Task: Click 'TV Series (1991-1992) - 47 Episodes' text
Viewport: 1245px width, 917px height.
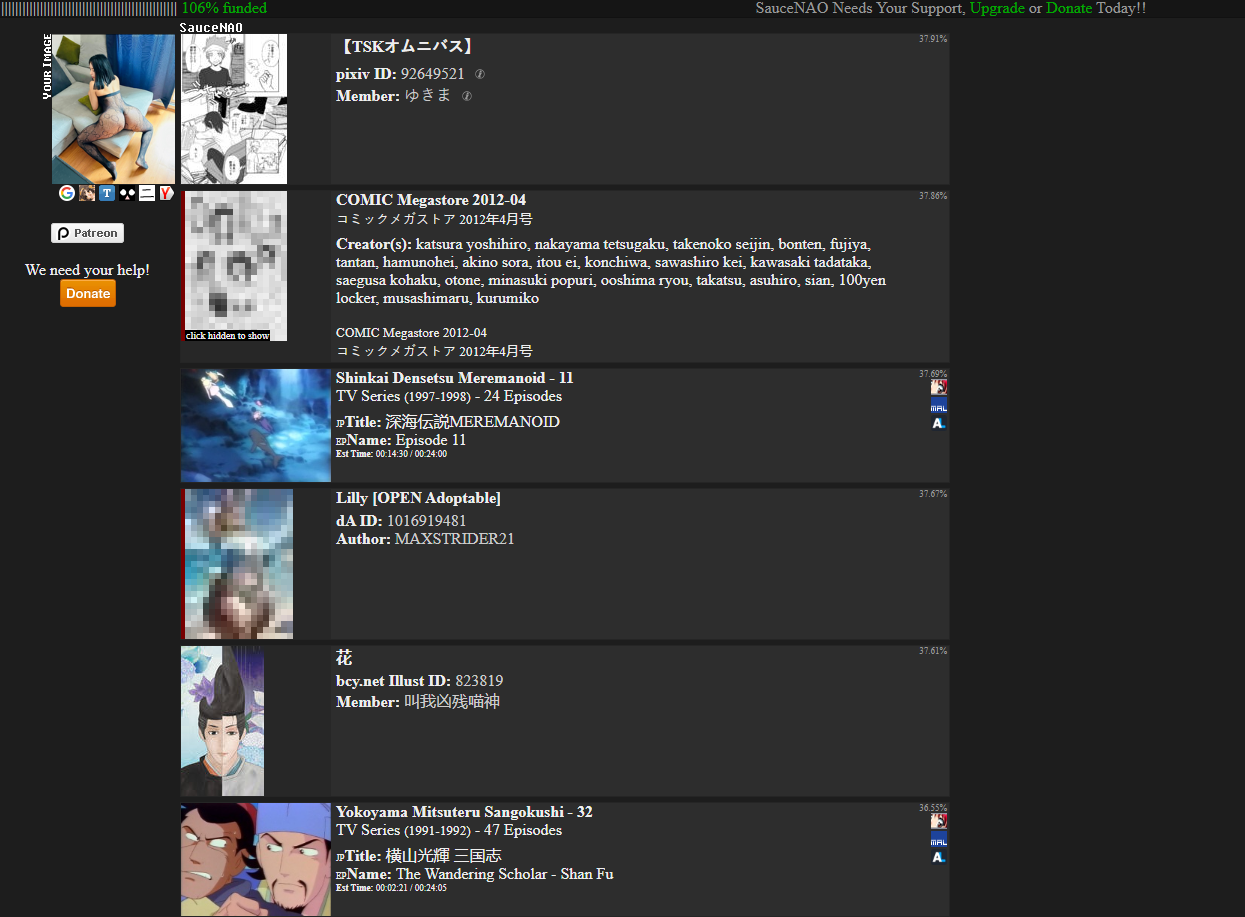Action: (x=449, y=830)
